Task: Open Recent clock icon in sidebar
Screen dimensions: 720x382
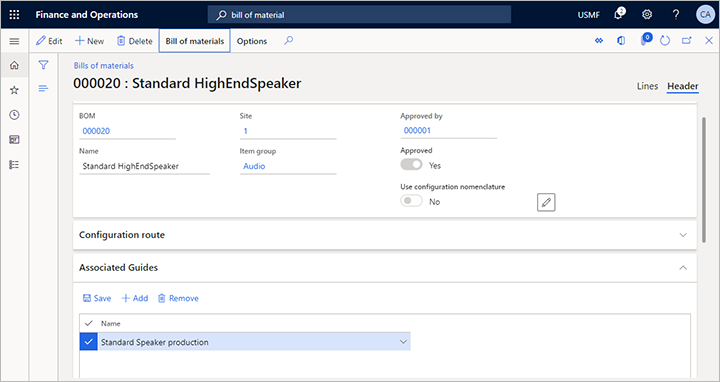Action: [14, 115]
